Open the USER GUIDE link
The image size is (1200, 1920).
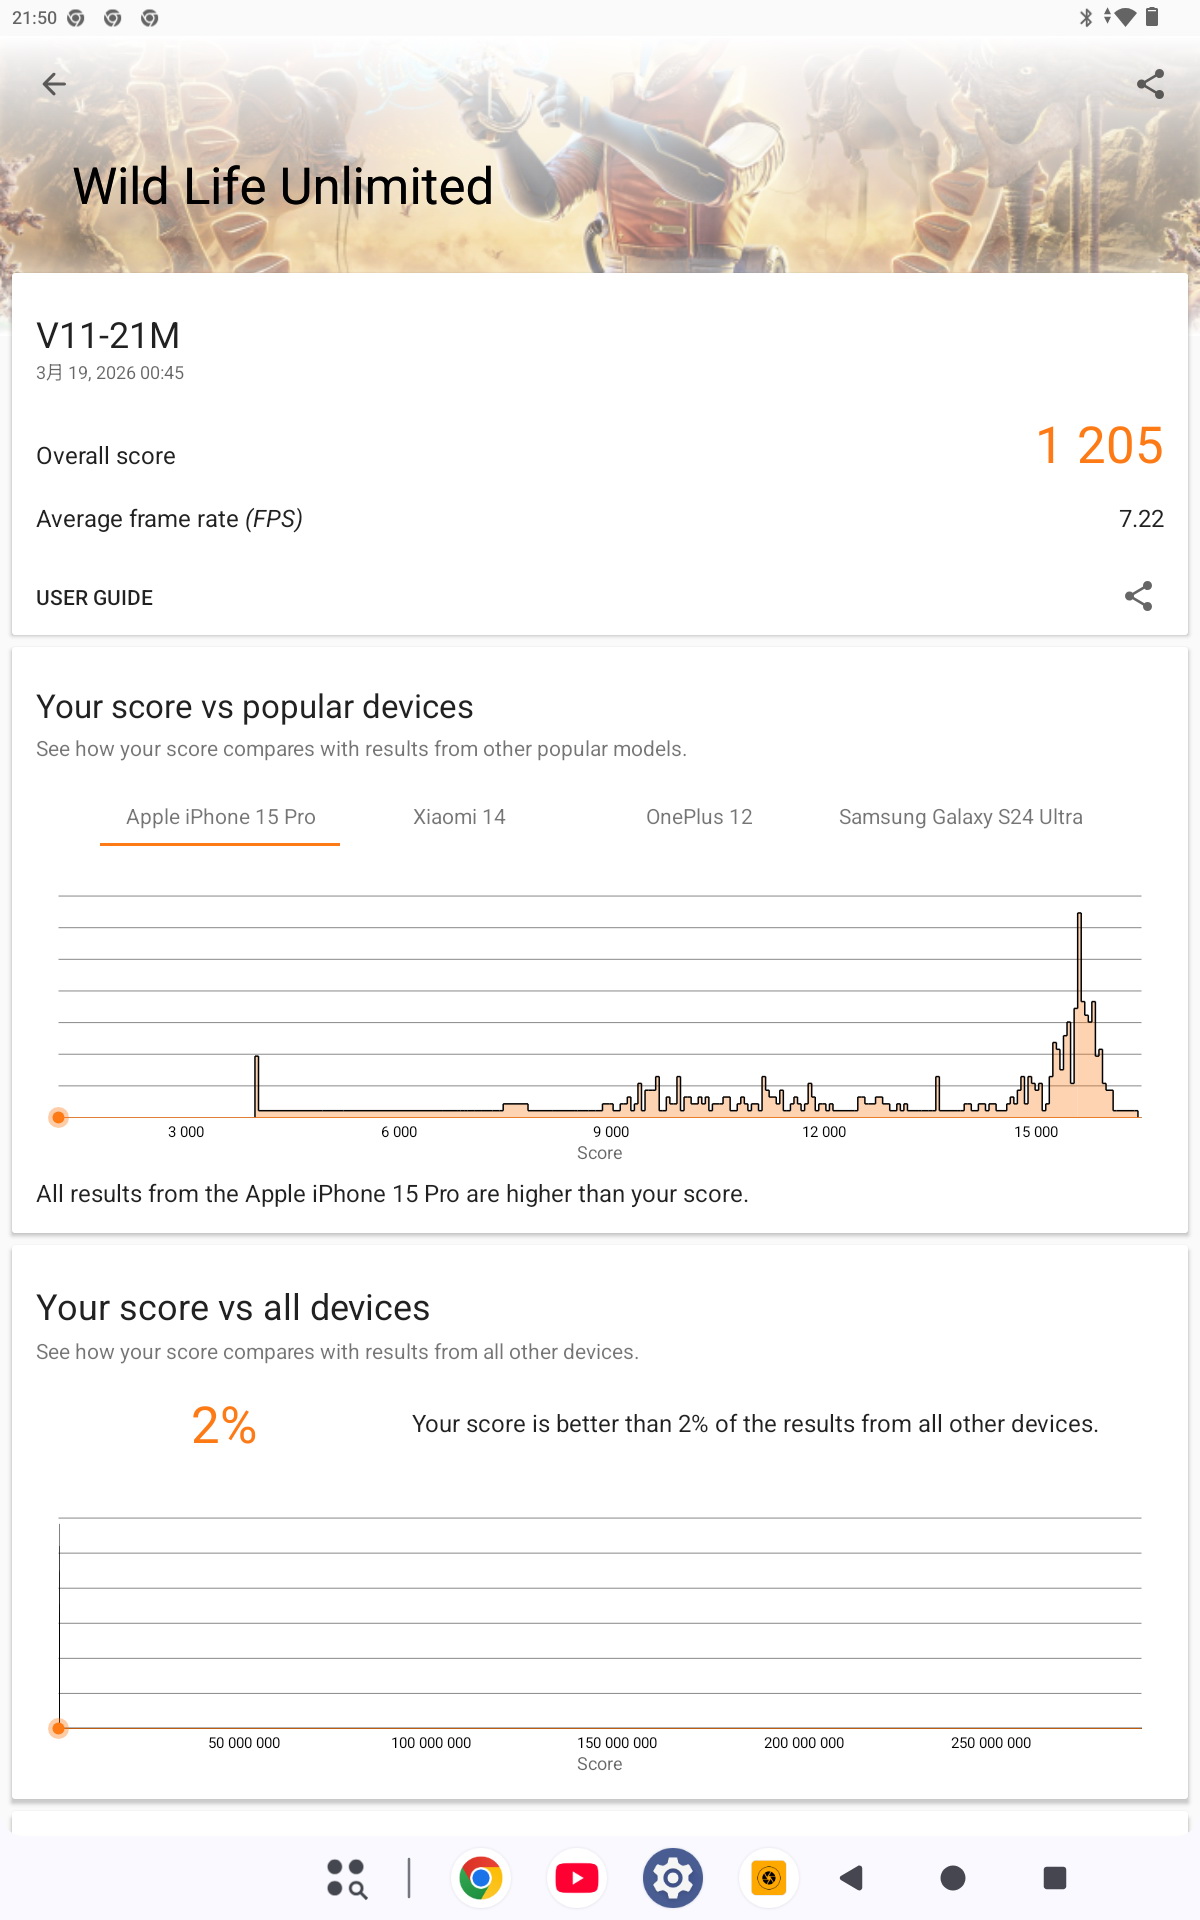(95, 598)
